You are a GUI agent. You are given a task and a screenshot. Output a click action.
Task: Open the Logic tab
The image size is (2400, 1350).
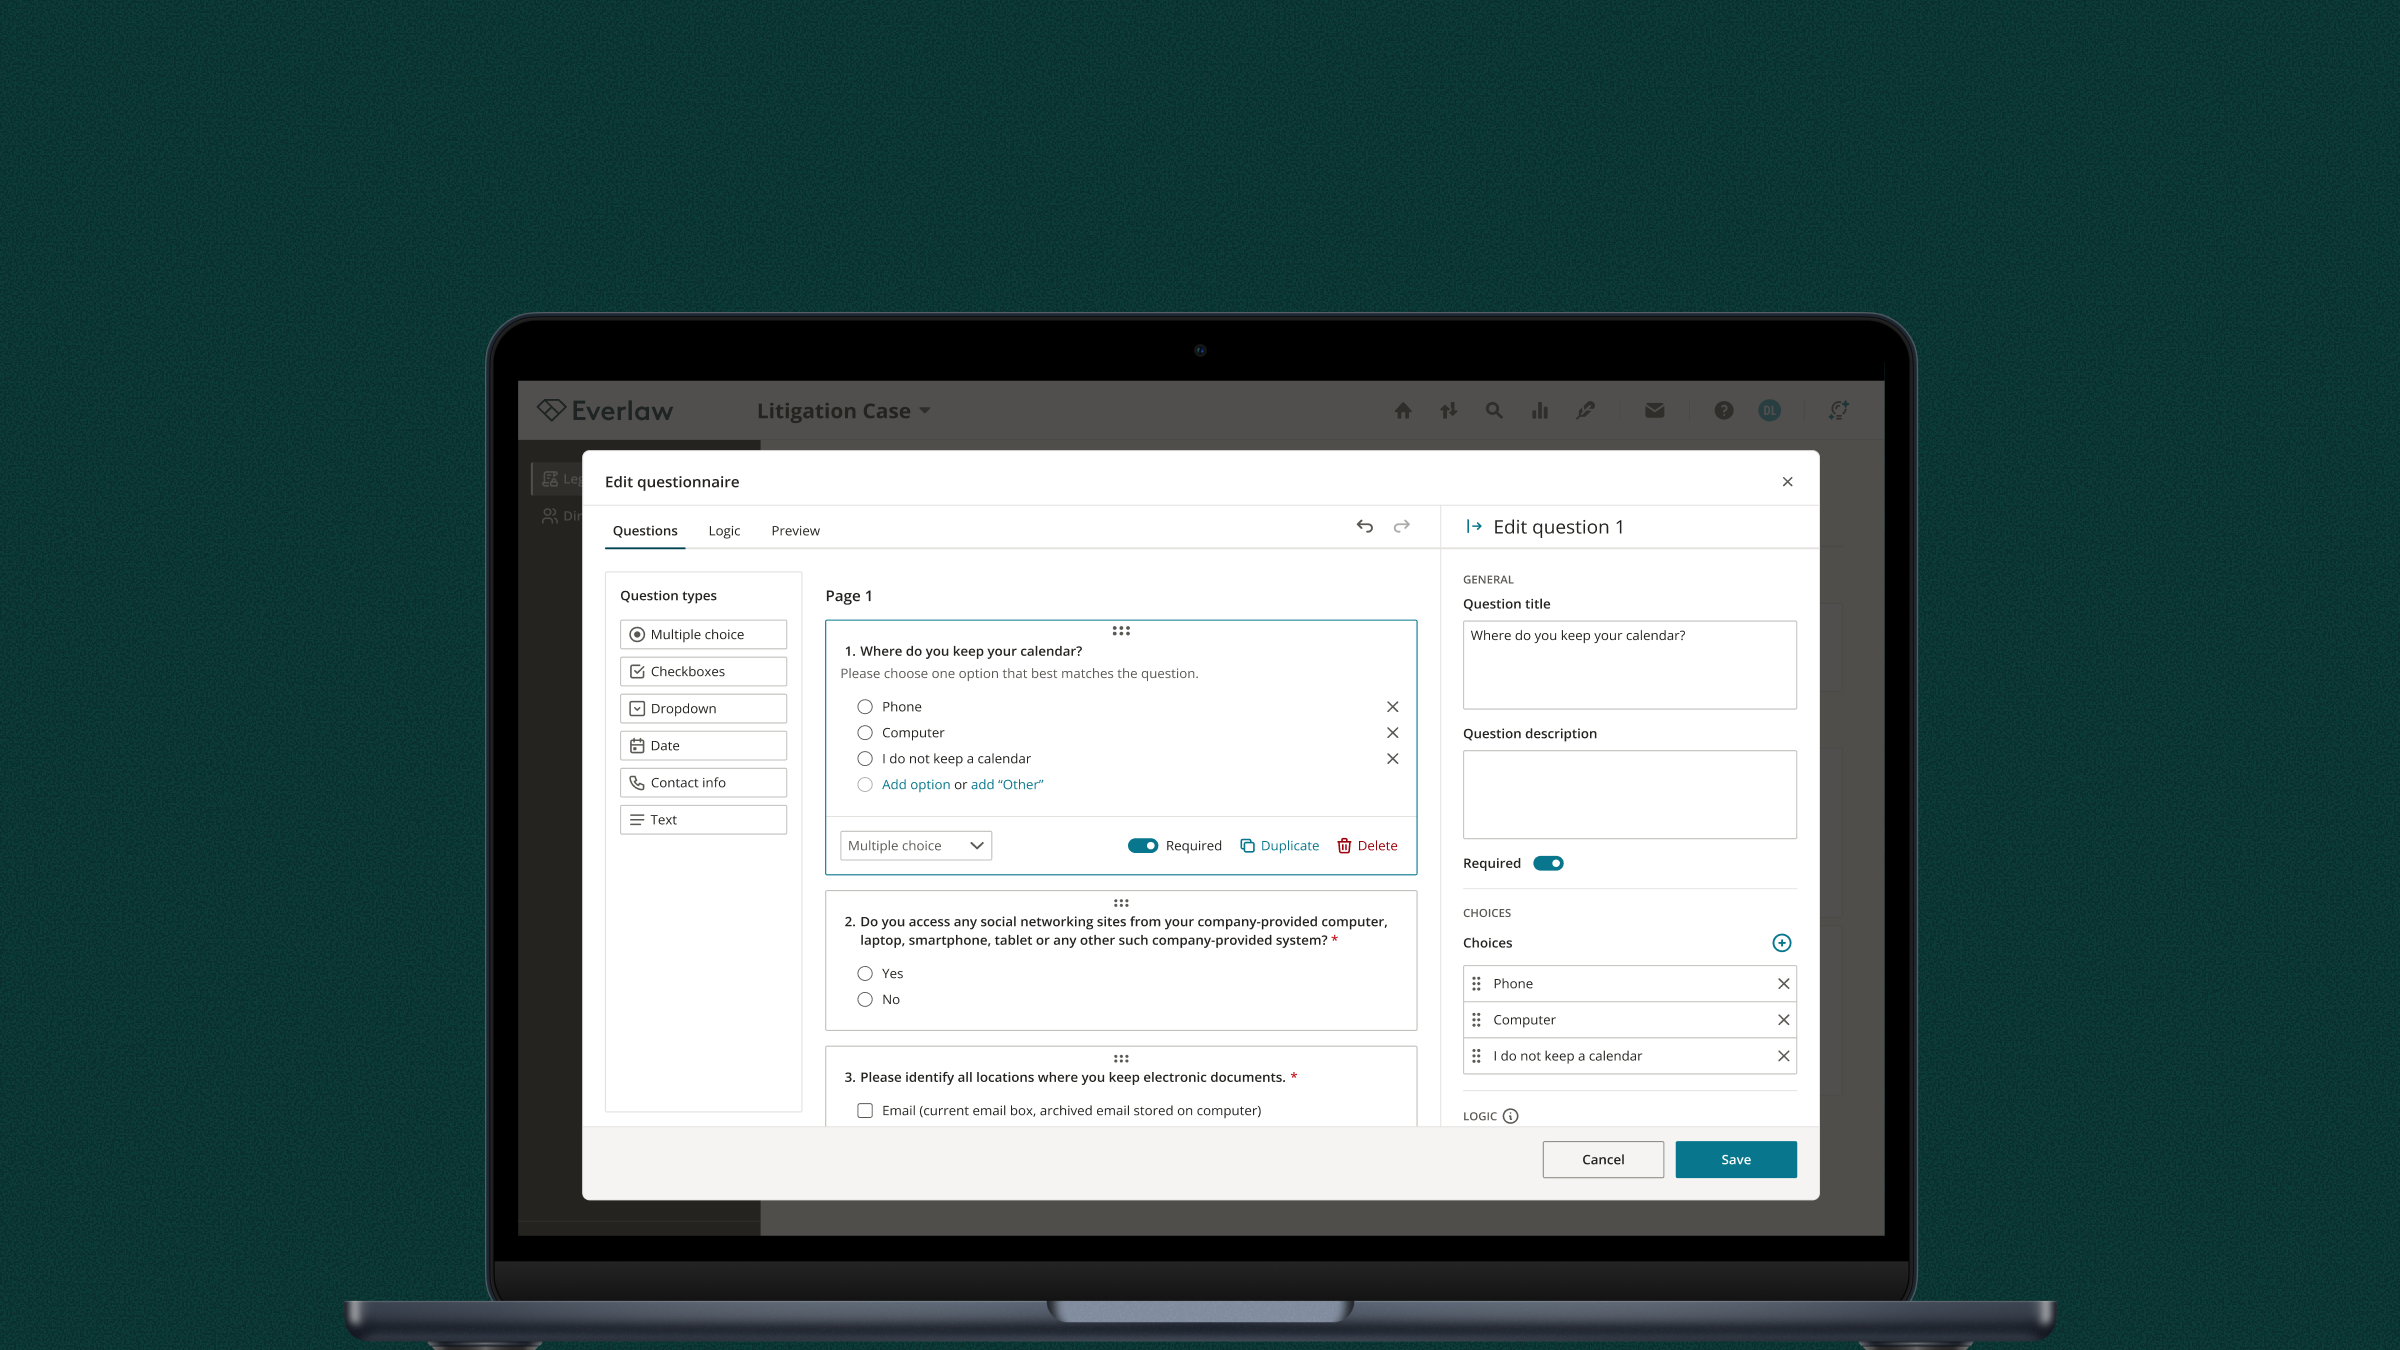point(723,530)
